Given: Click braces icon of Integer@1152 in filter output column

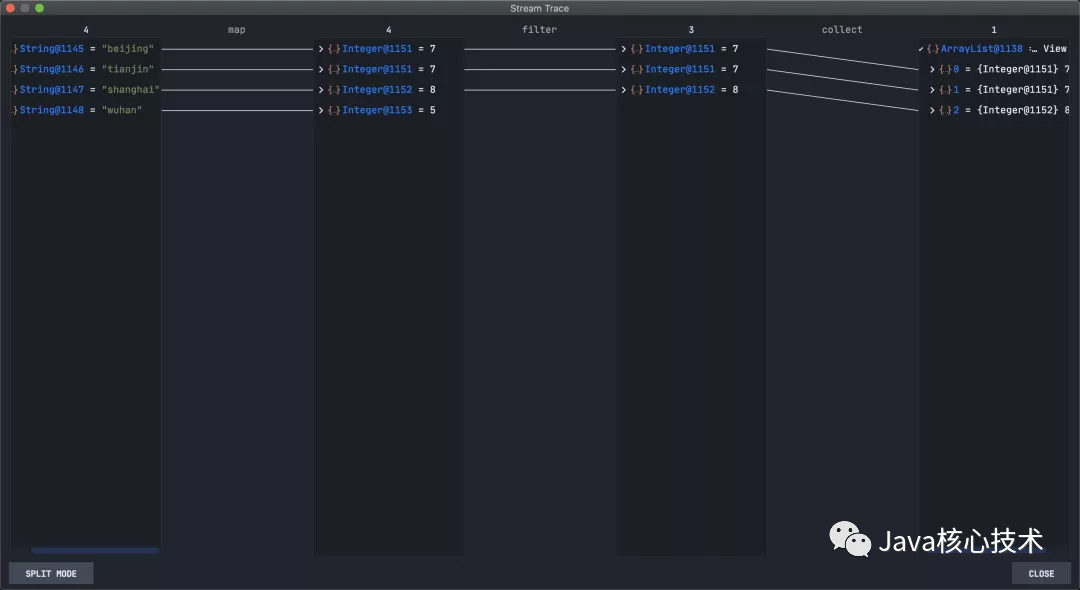Looking at the screenshot, I should coord(636,90).
